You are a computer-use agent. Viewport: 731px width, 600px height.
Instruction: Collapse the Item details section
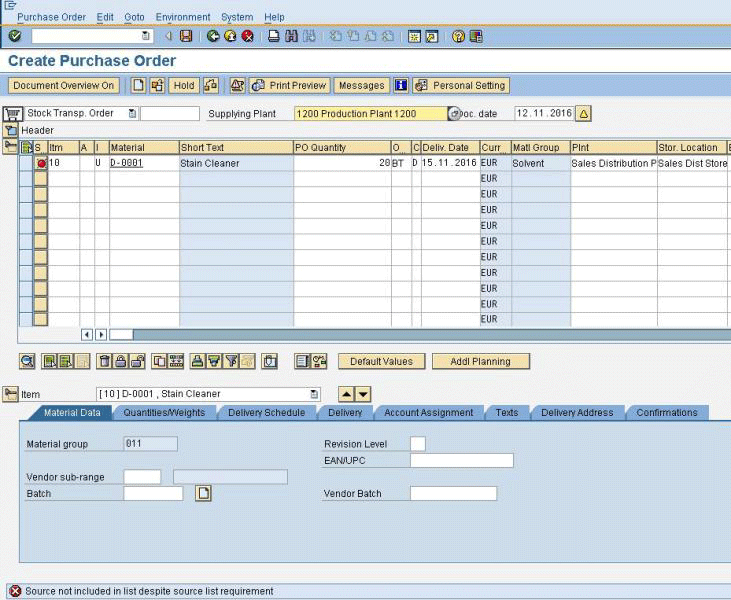coord(11,394)
